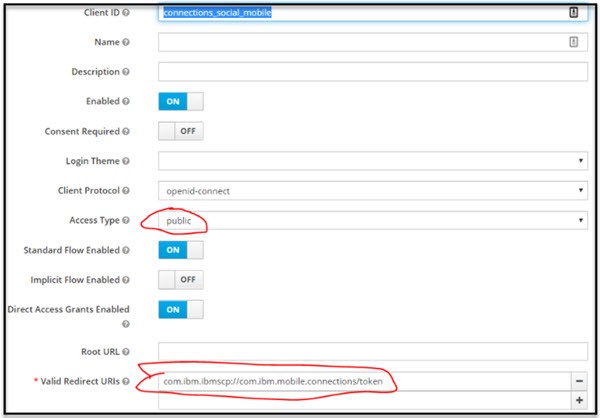Click the Login Theme label
Image resolution: width=600 pixels, height=418 pixels.
[x=93, y=161]
